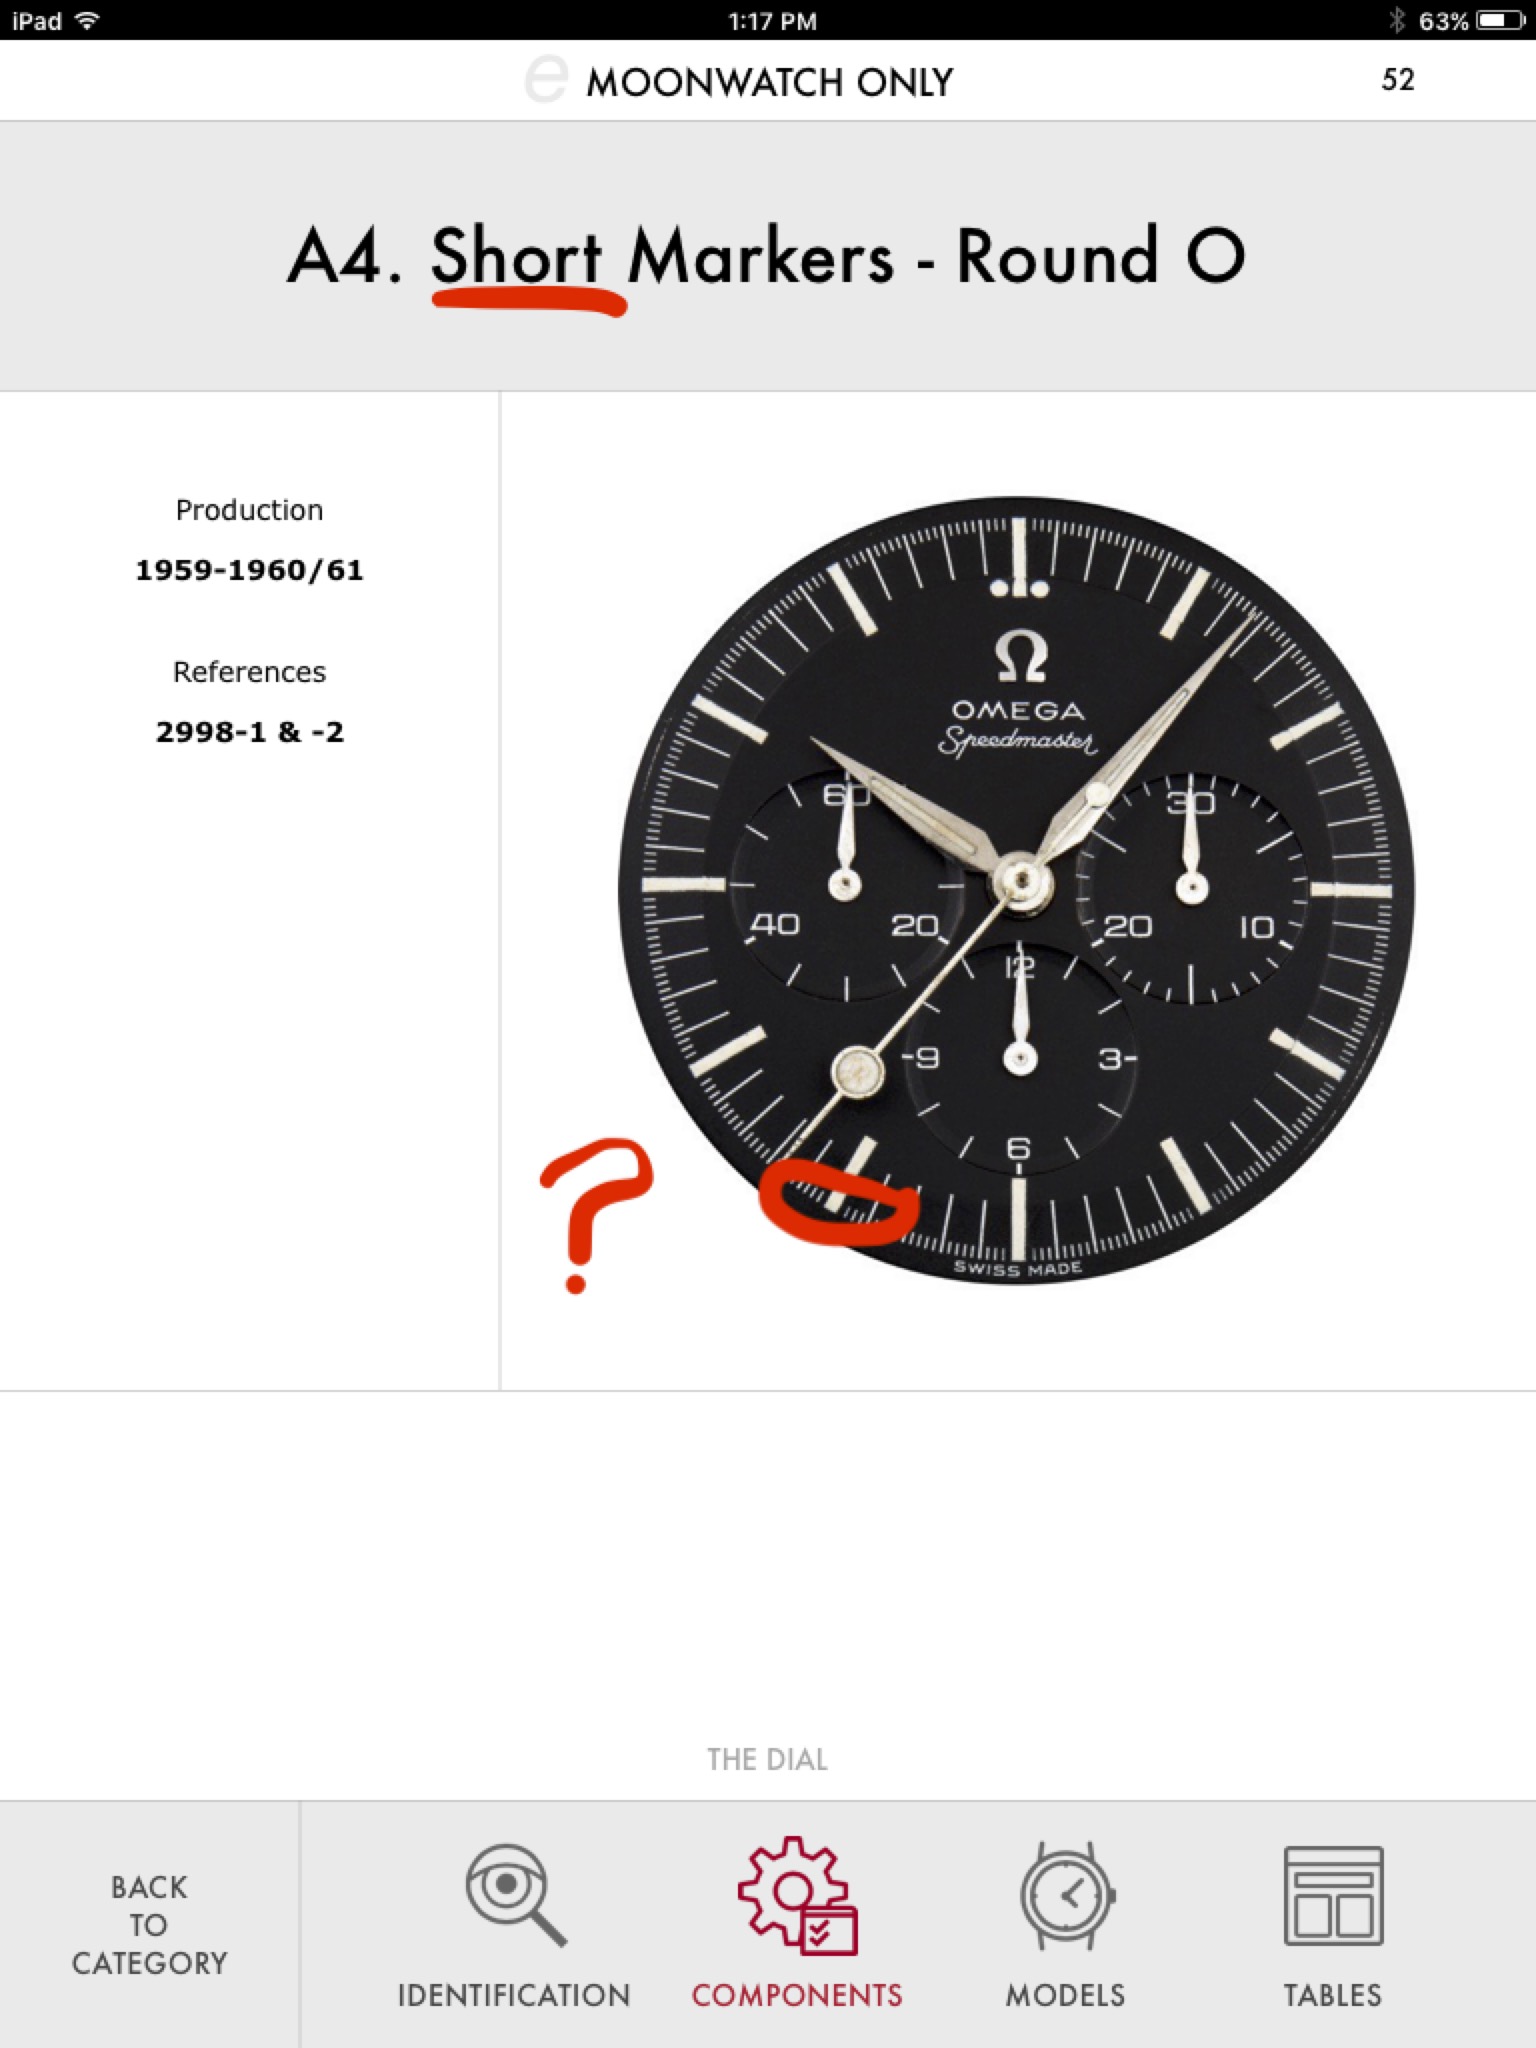Screen dimensions: 1536x2048
Task: Tap the grey 'e' logo in header
Action: coord(546,79)
